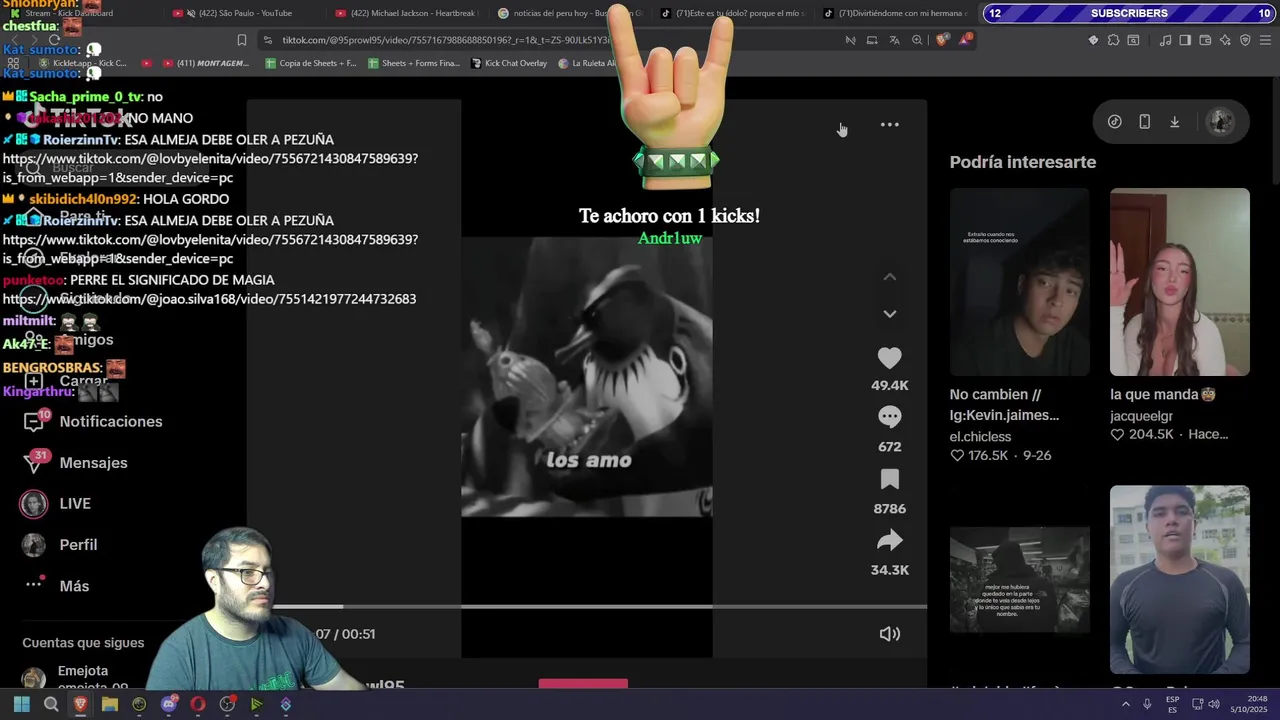Click the Opera icon in the taskbar
The image size is (1280, 720).
[198, 704]
